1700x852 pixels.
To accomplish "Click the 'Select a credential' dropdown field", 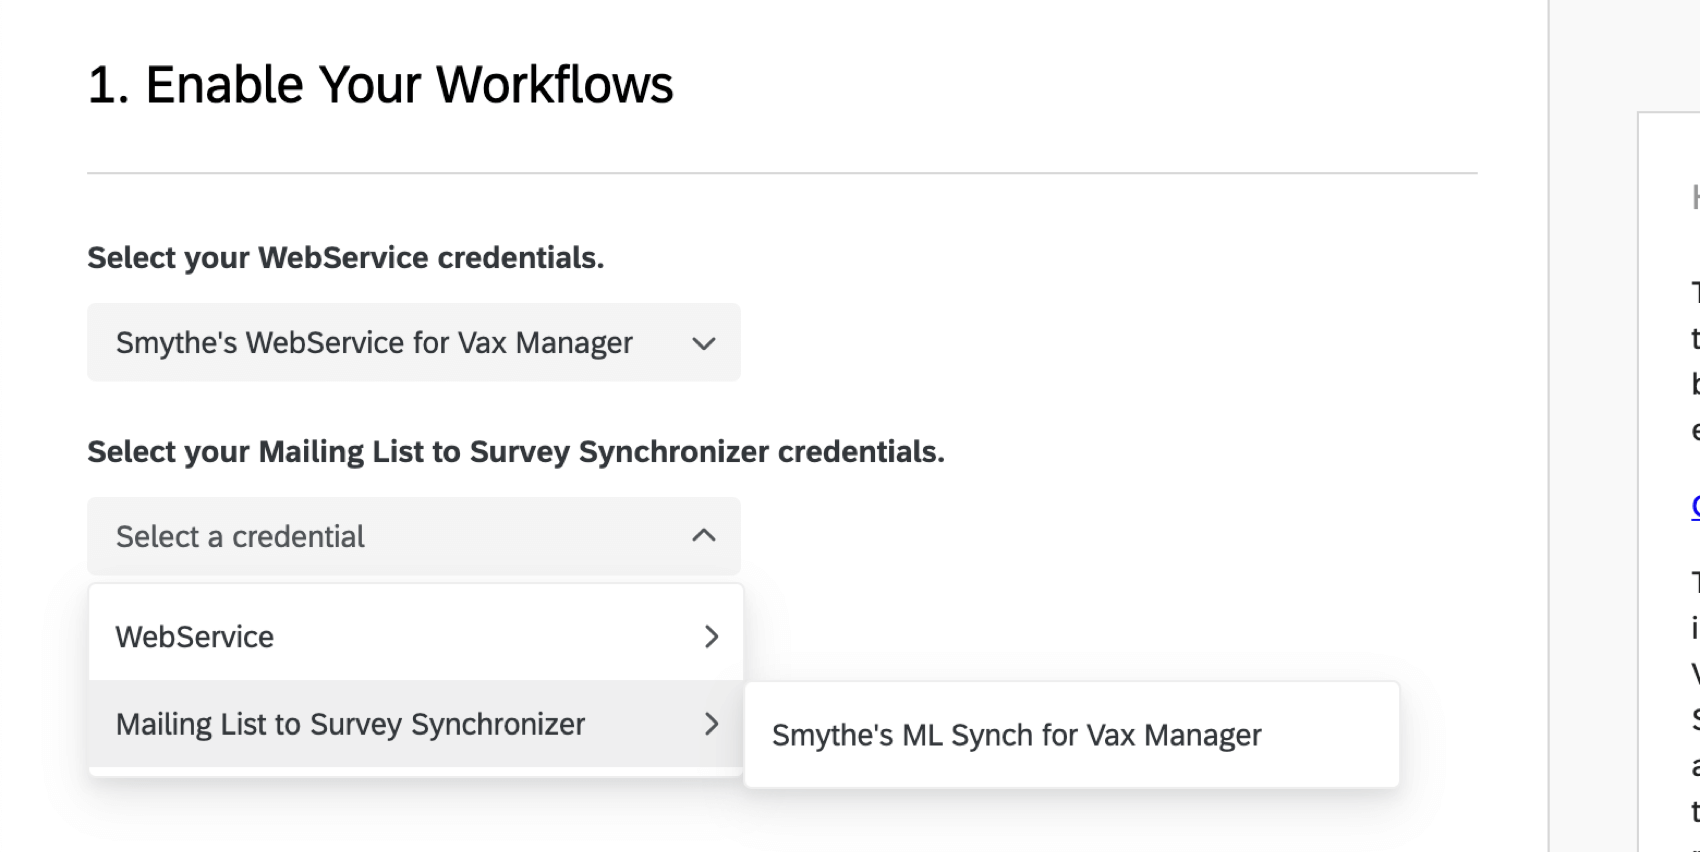I will tap(240, 537).
